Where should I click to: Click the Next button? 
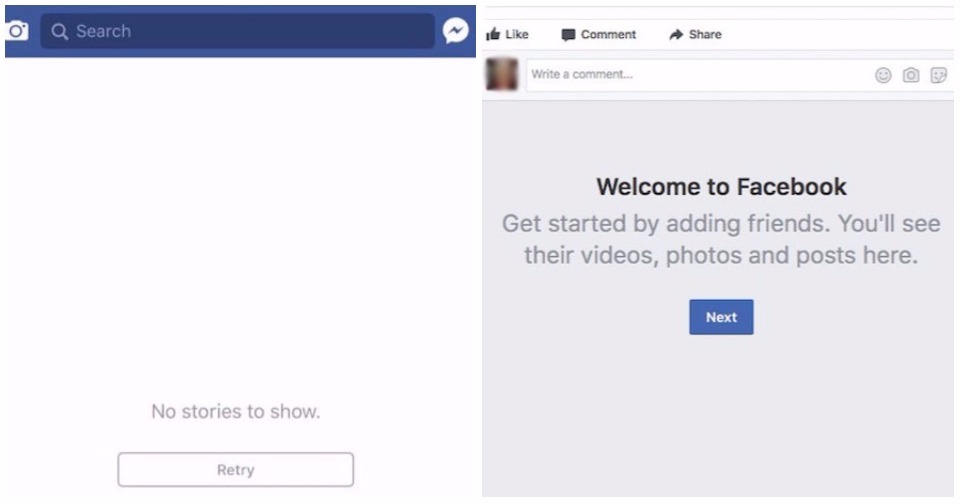(x=721, y=317)
